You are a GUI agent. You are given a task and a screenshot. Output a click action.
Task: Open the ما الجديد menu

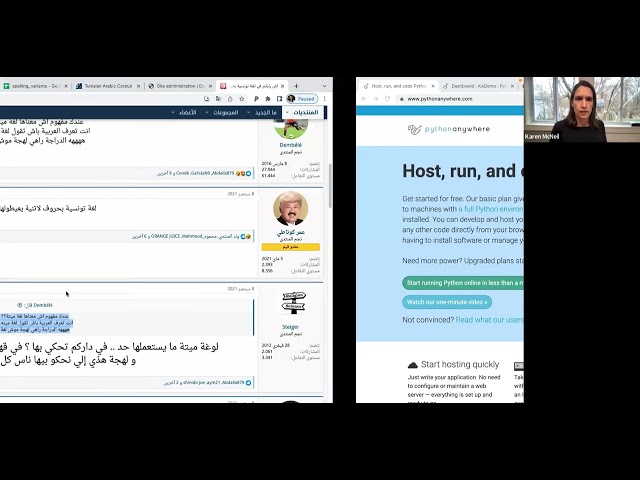point(266,112)
